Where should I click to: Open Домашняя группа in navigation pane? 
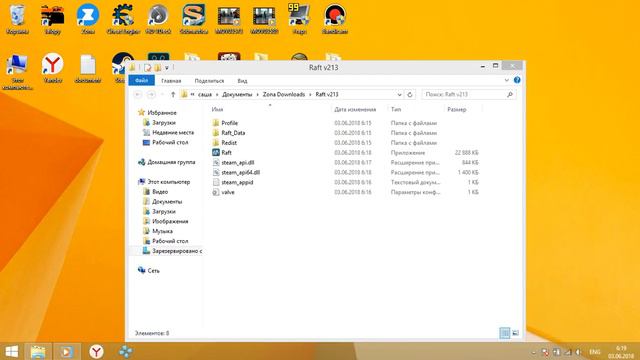tap(171, 162)
